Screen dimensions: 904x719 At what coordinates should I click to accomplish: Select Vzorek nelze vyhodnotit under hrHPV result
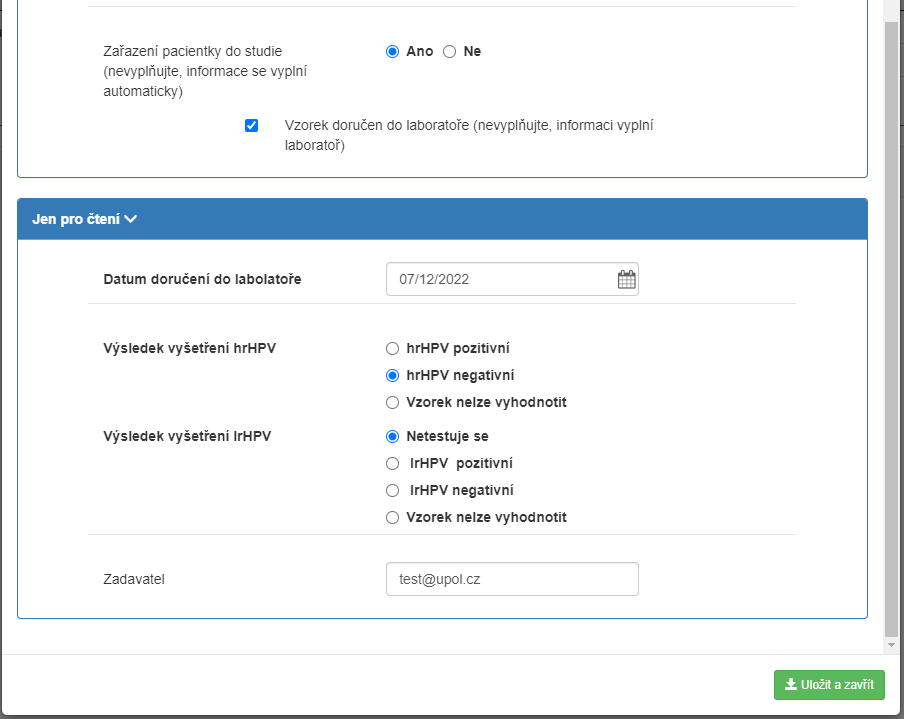tap(393, 403)
